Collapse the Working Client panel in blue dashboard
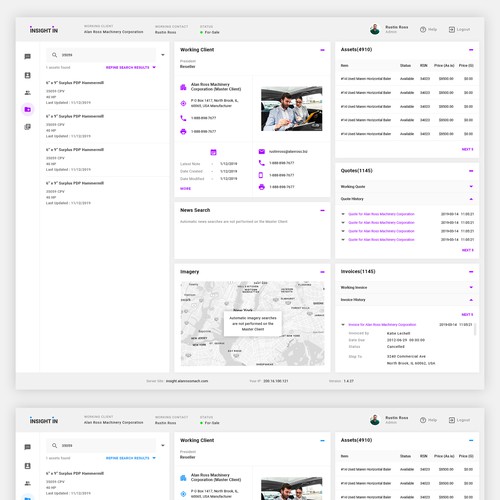 pyautogui.click(x=322, y=441)
